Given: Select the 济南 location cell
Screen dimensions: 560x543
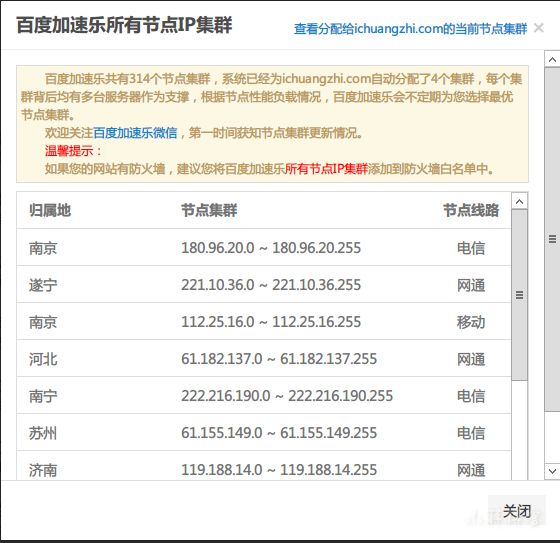Looking at the screenshot, I should (x=43, y=470).
